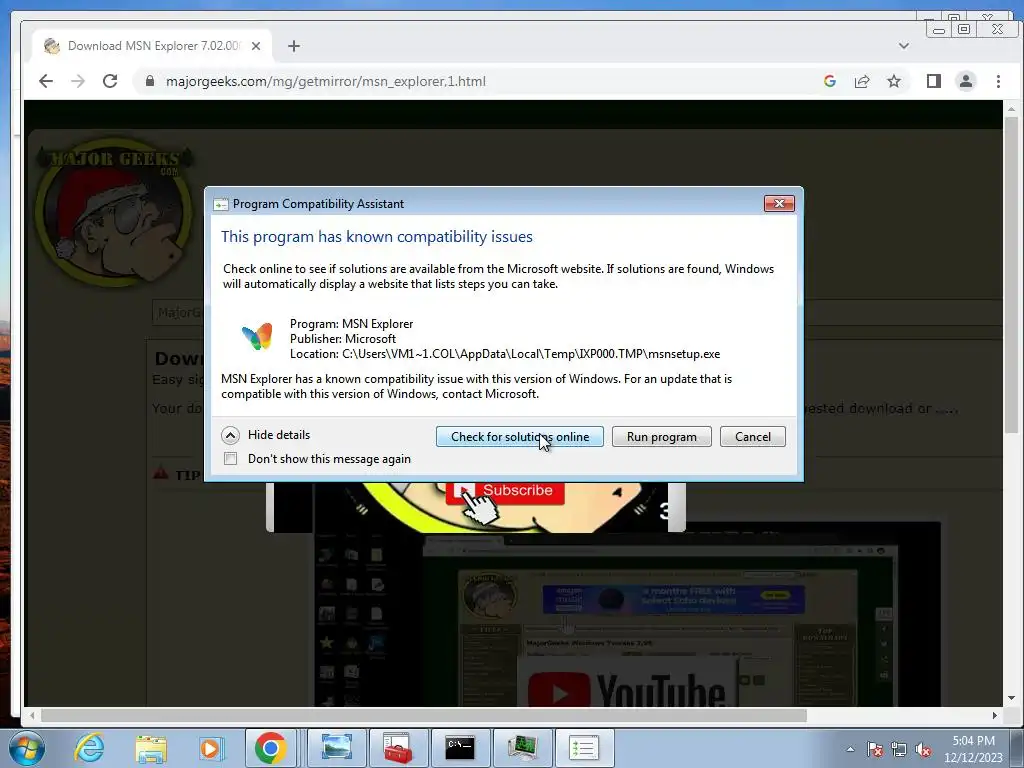Screen dimensions: 1024x768
Task: Bookmark this page with the star icon
Action: tap(894, 81)
